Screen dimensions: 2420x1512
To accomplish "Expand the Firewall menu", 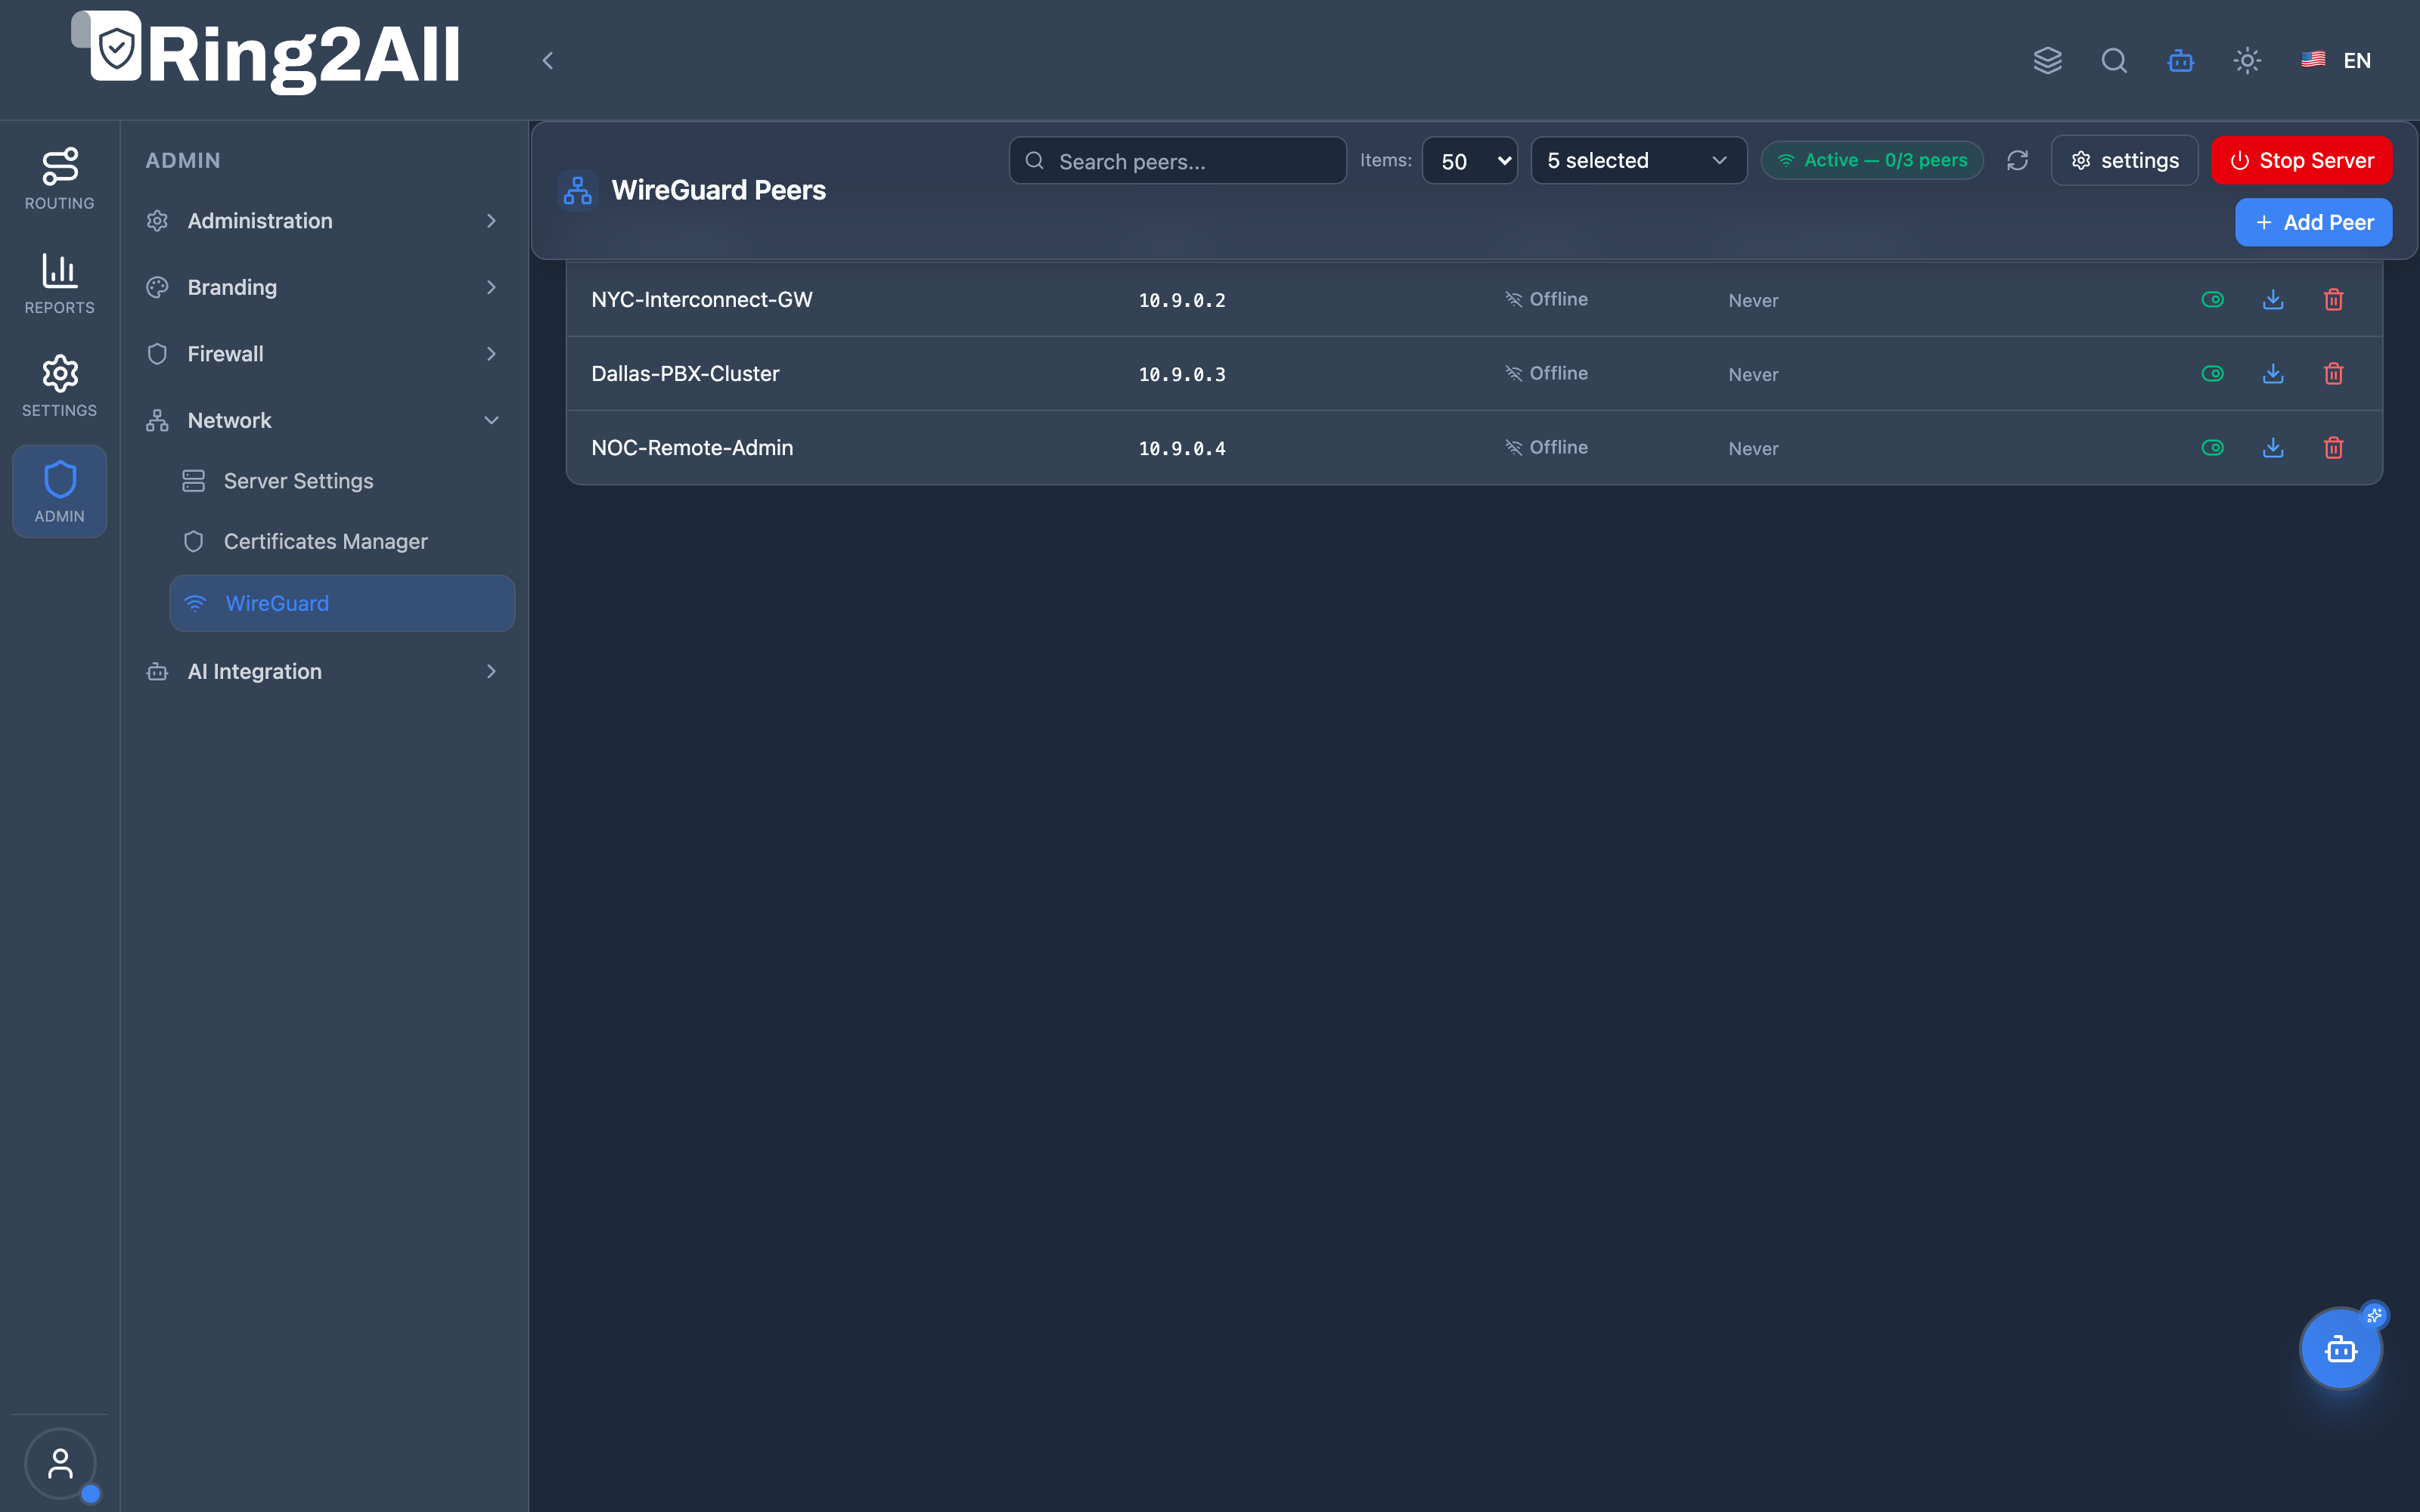I will pos(322,354).
